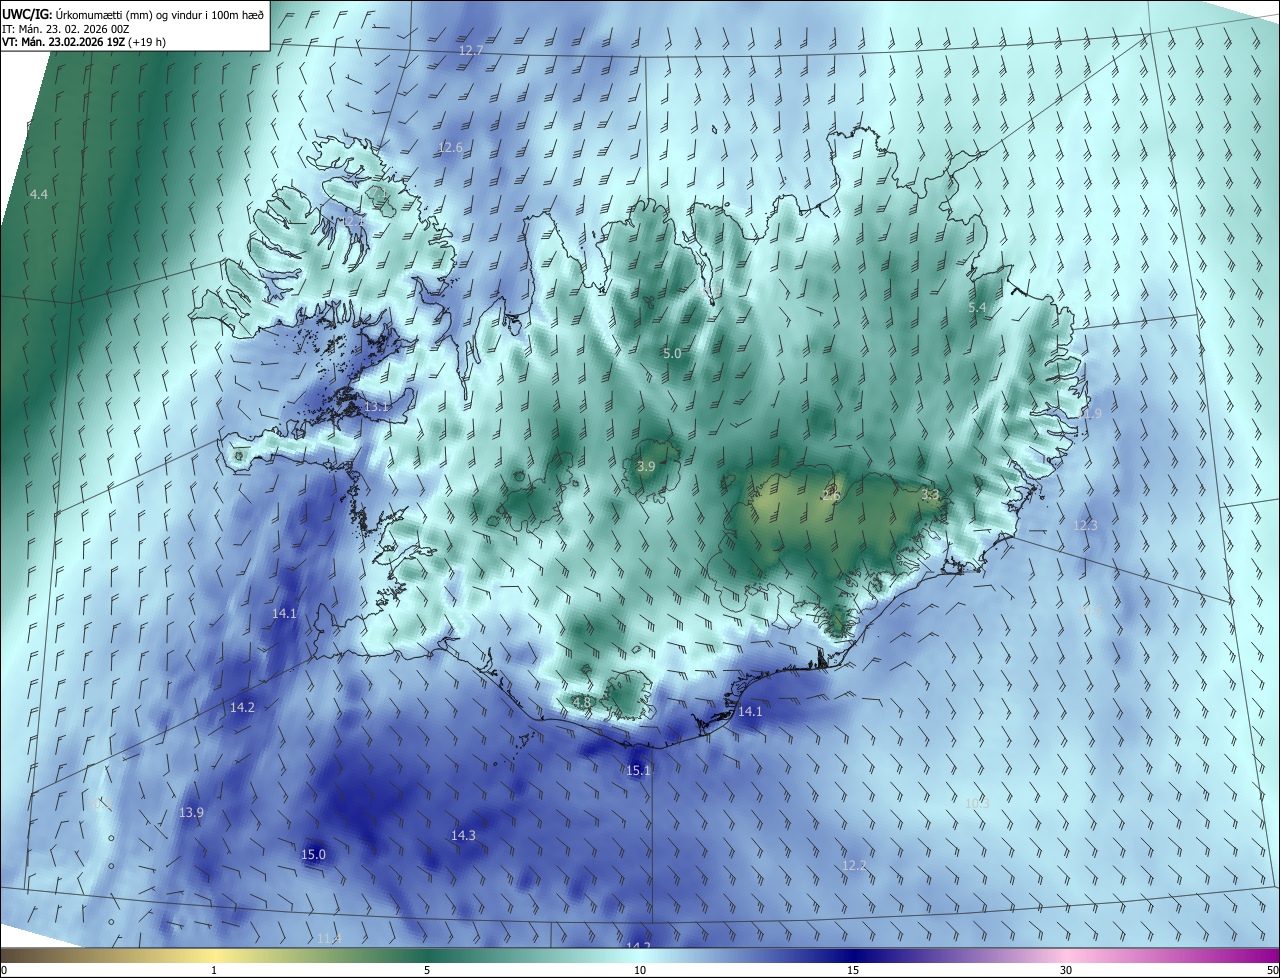Click the 12.7 precipitation value

(471, 50)
